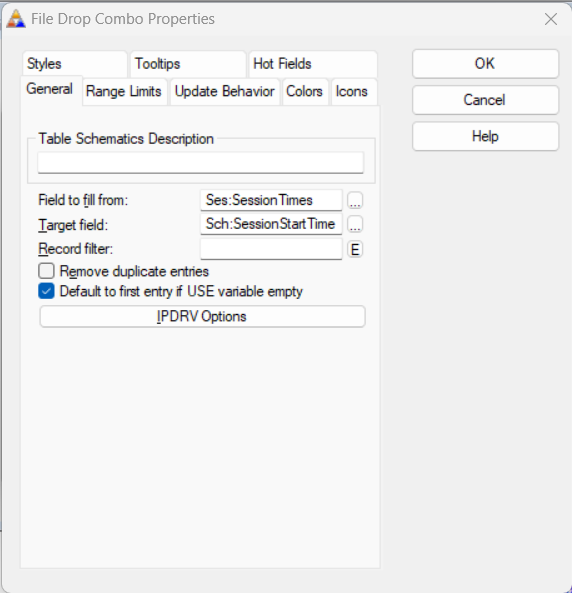Close the File Drop Combo Properties dialog

551,19
